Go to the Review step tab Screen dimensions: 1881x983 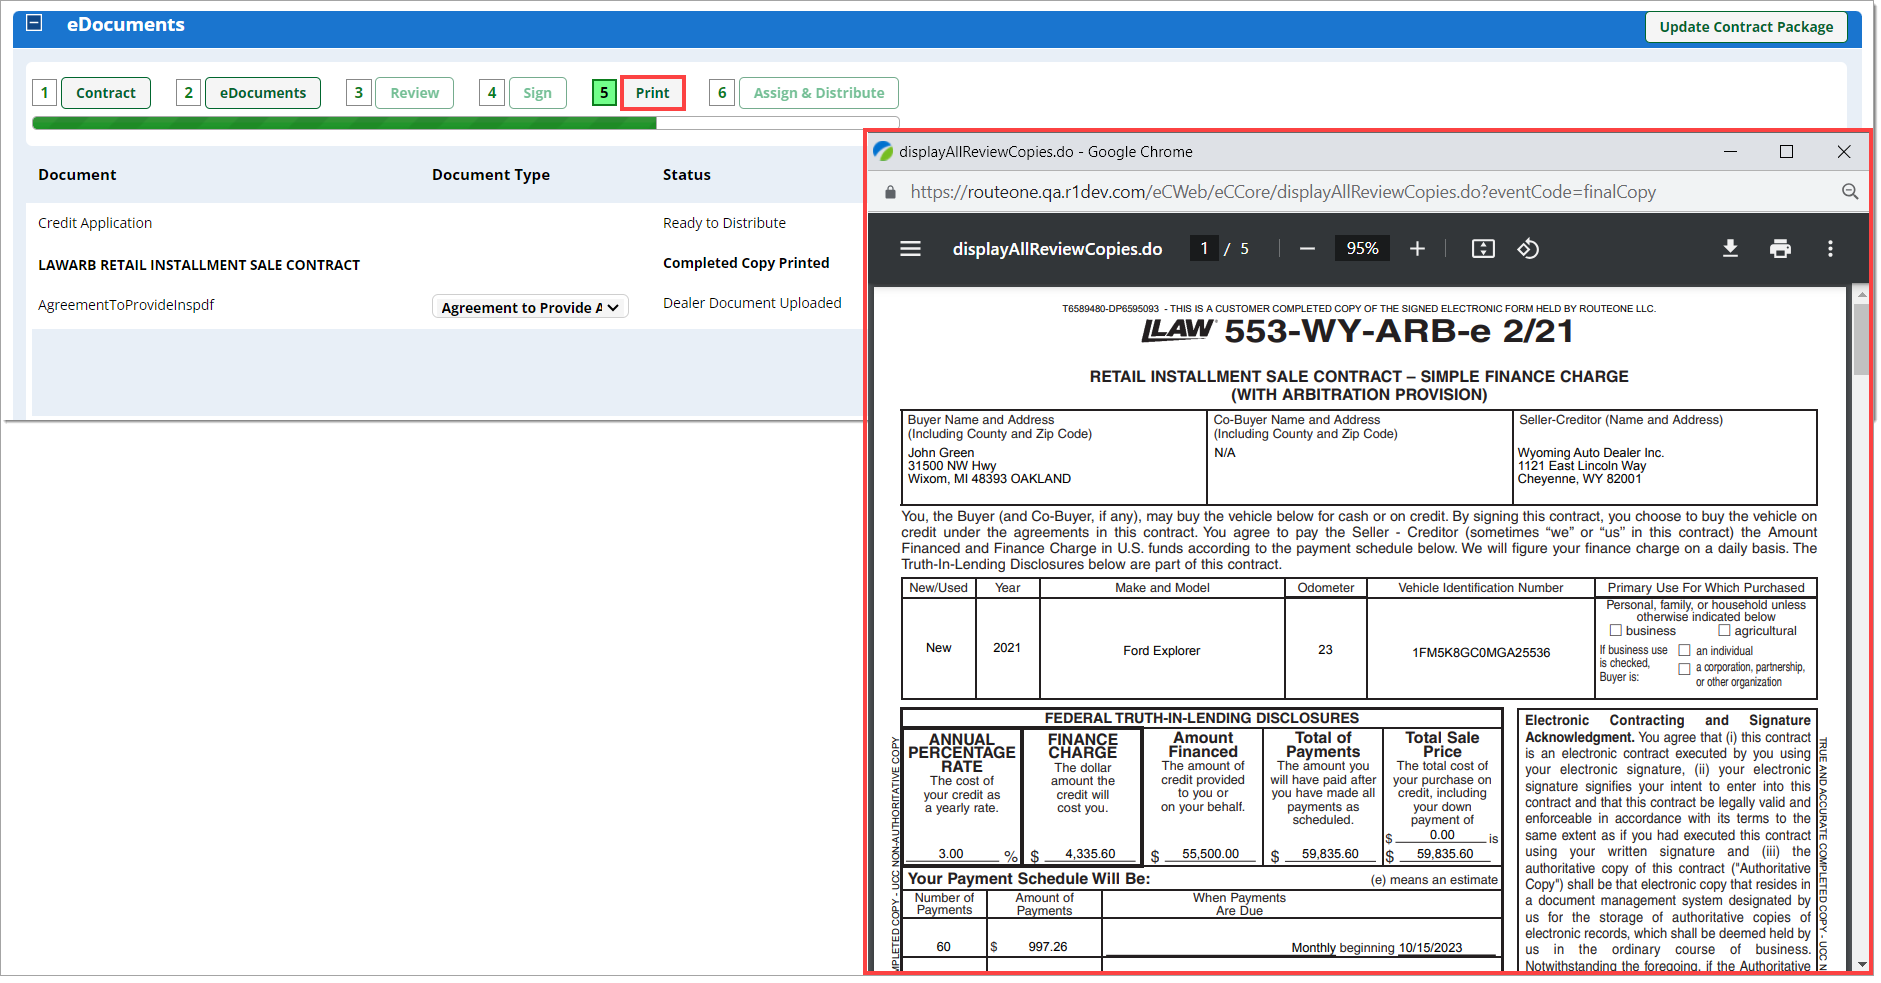[414, 93]
